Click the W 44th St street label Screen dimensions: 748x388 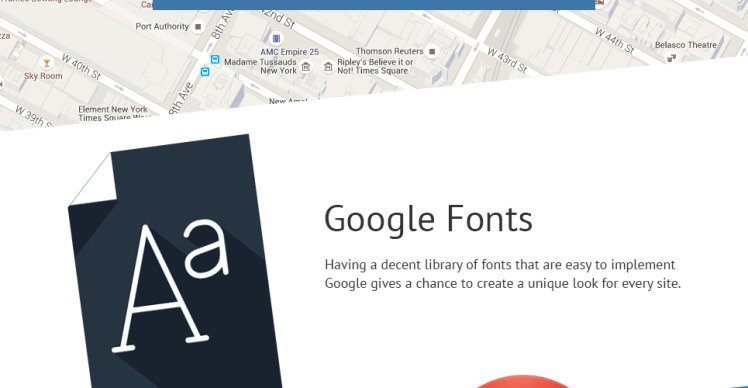pyautogui.click(x=615, y=41)
